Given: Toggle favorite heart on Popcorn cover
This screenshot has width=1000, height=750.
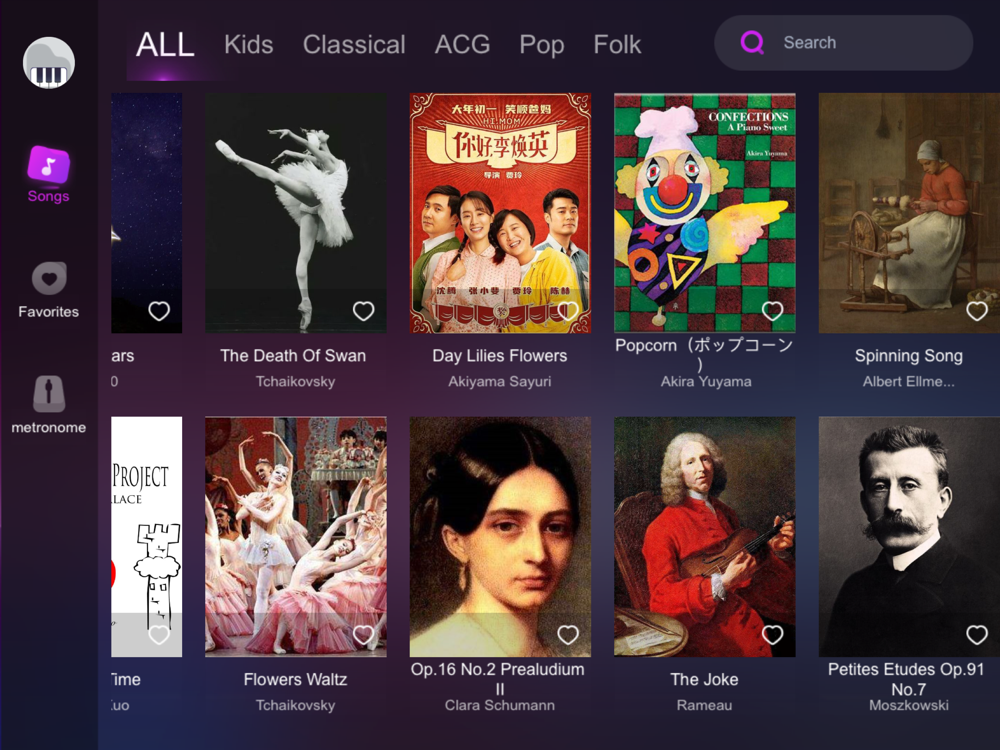Looking at the screenshot, I should [772, 311].
